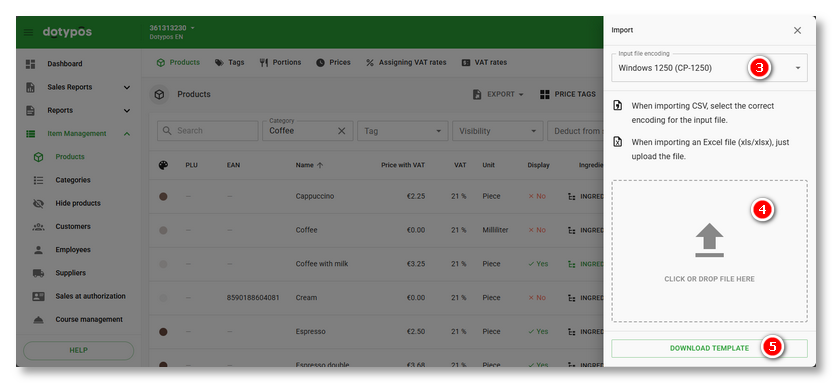Click the upload arrow icon in drop zone
The image size is (832, 383).
[x=709, y=240]
